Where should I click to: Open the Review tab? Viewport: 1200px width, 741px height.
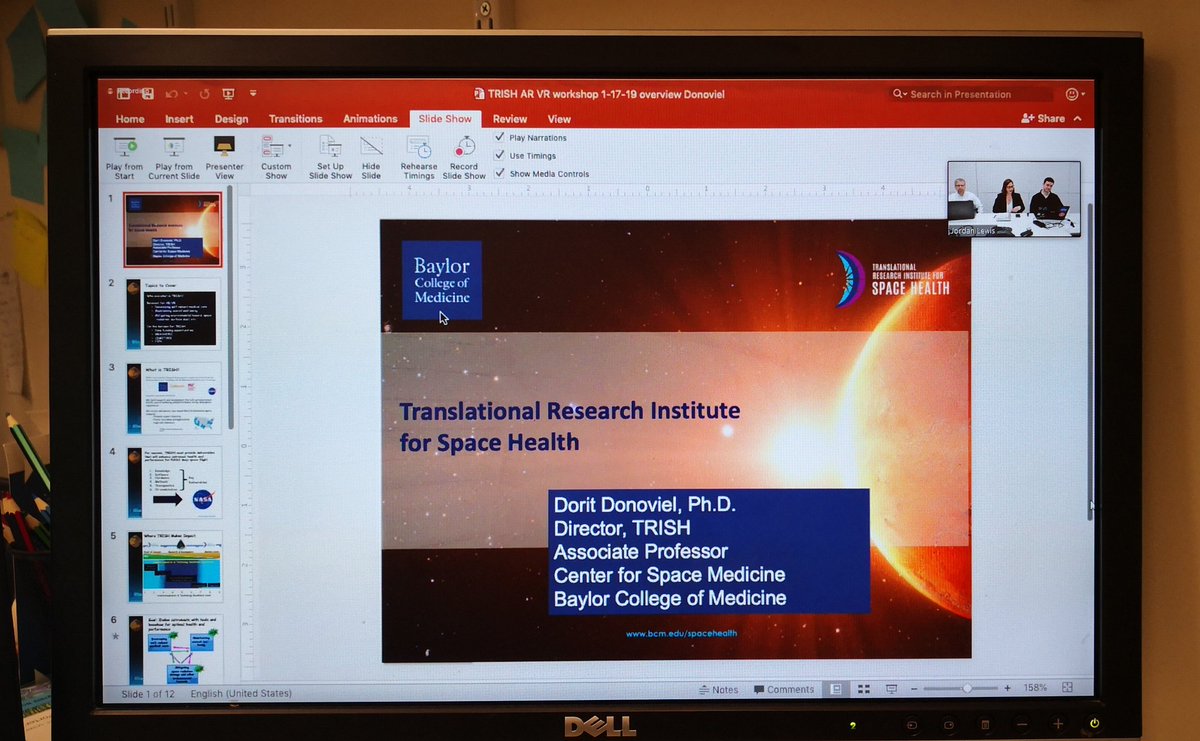tap(509, 119)
